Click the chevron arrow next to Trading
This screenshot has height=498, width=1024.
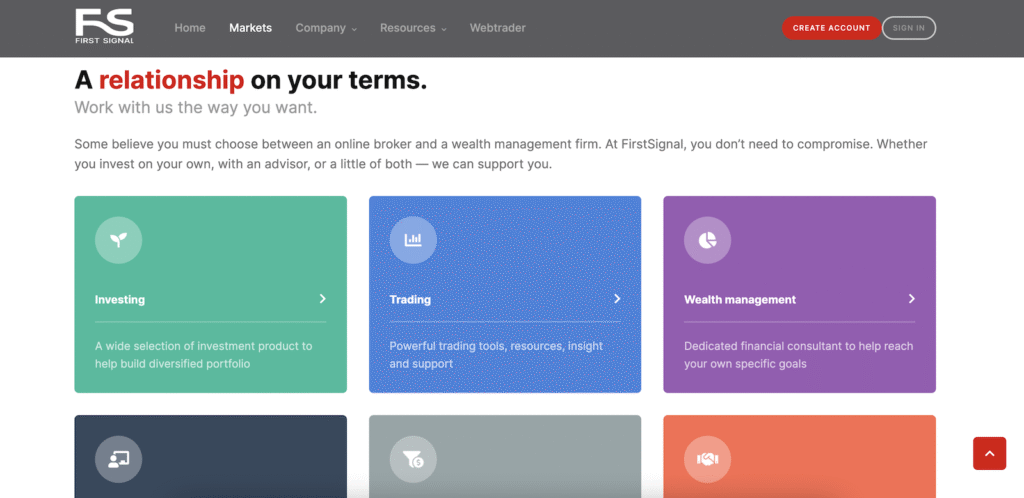tap(616, 299)
